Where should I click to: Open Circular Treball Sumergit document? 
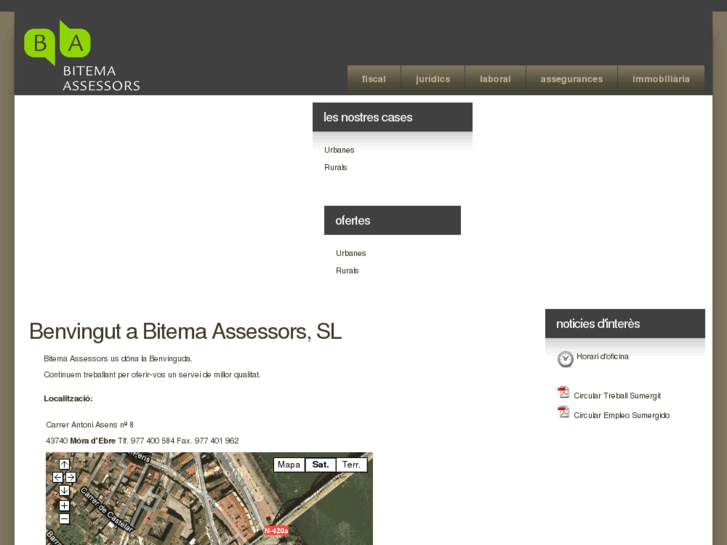[617, 396]
